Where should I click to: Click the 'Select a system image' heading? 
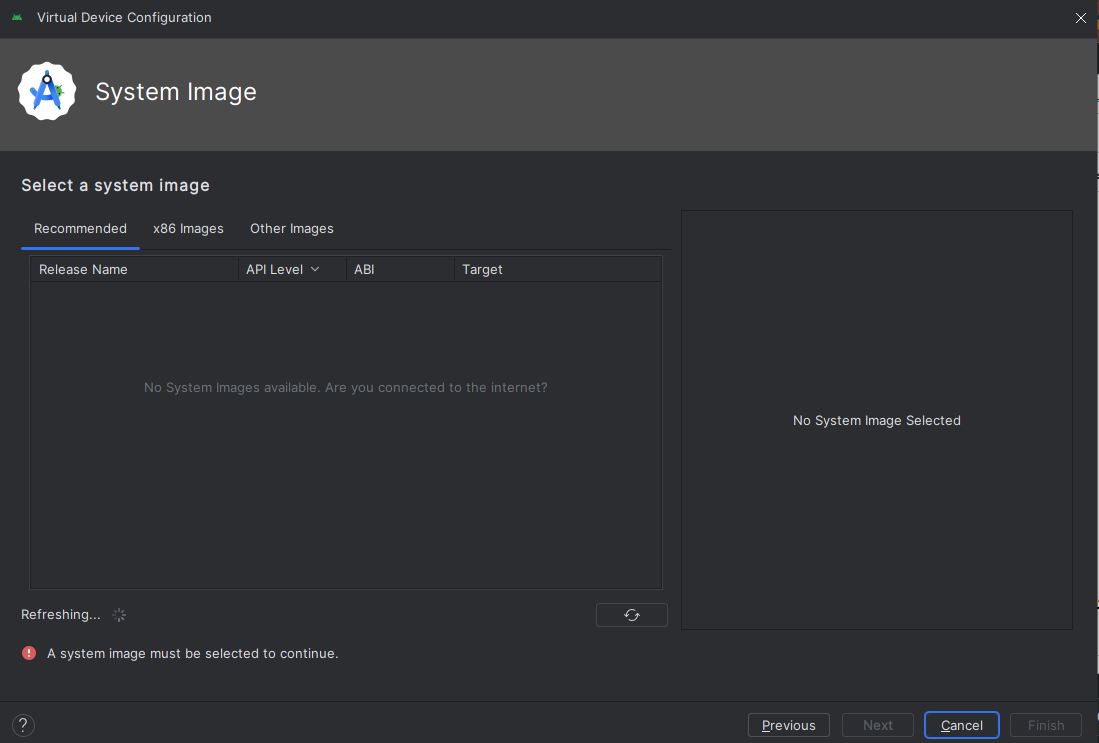coord(115,185)
